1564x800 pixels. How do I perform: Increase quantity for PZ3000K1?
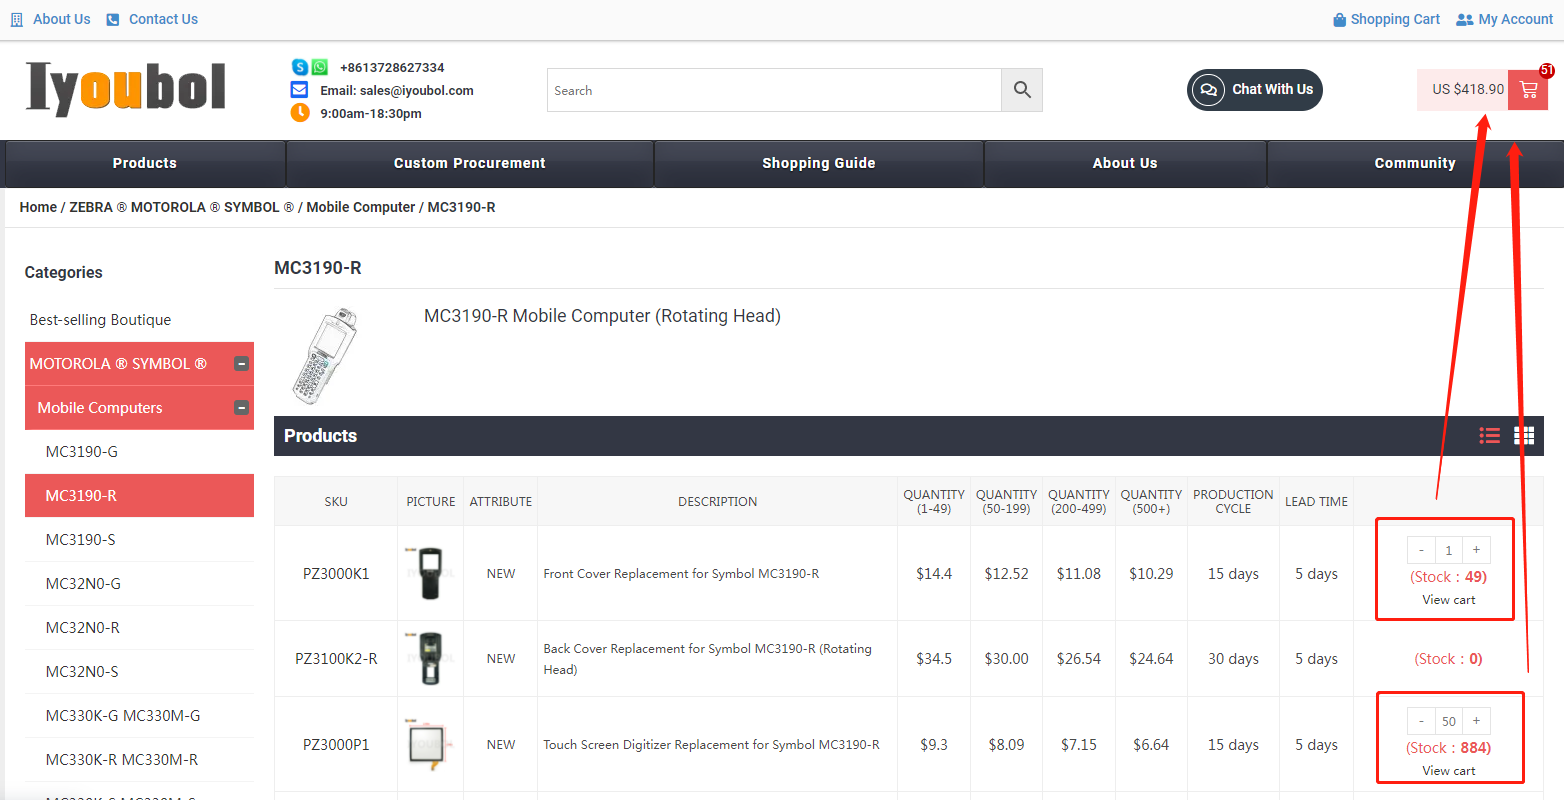click(1476, 550)
